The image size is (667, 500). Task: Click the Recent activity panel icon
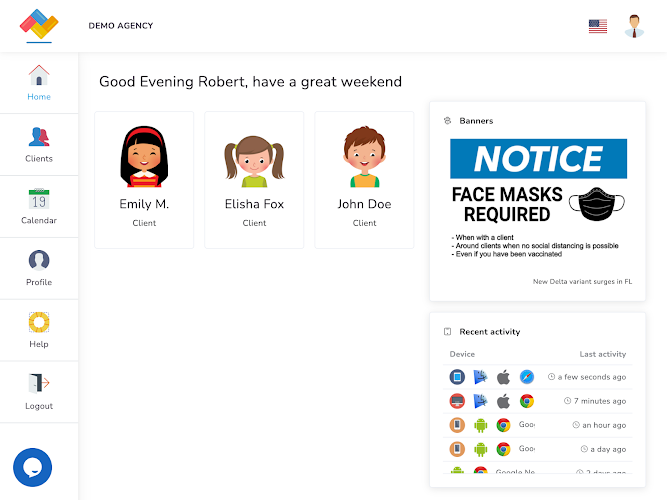448,331
